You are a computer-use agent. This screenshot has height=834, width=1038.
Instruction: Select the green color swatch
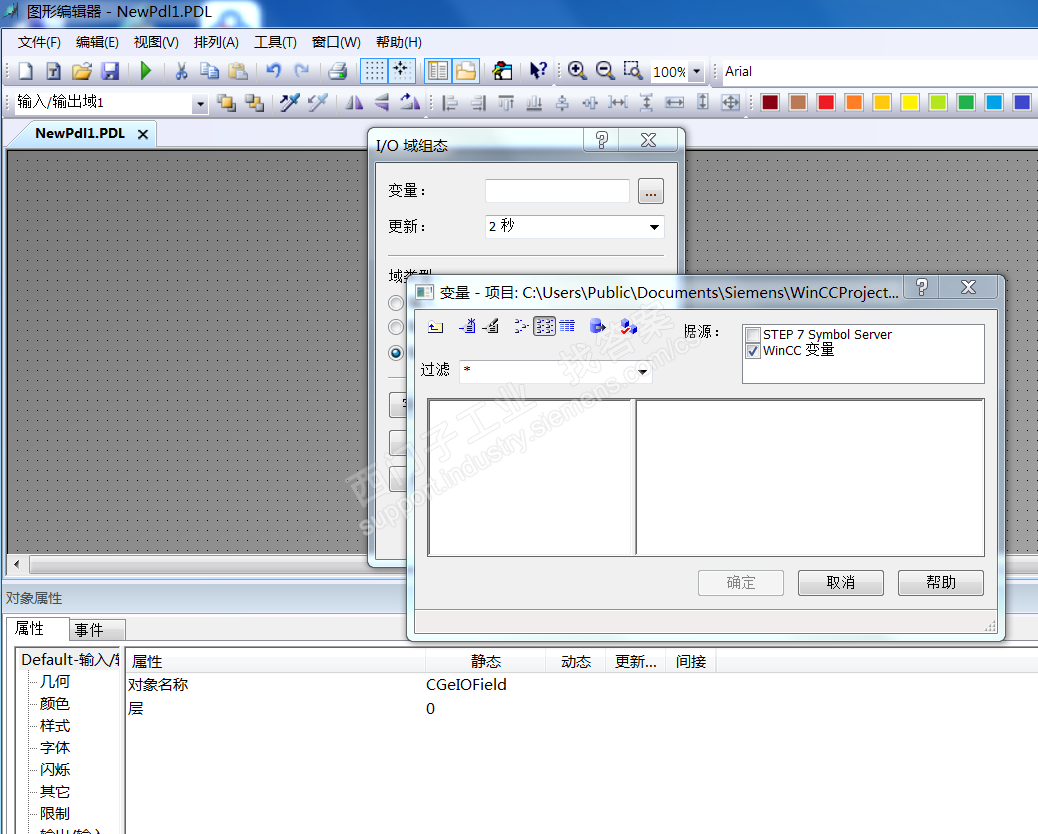[x=966, y=103]
